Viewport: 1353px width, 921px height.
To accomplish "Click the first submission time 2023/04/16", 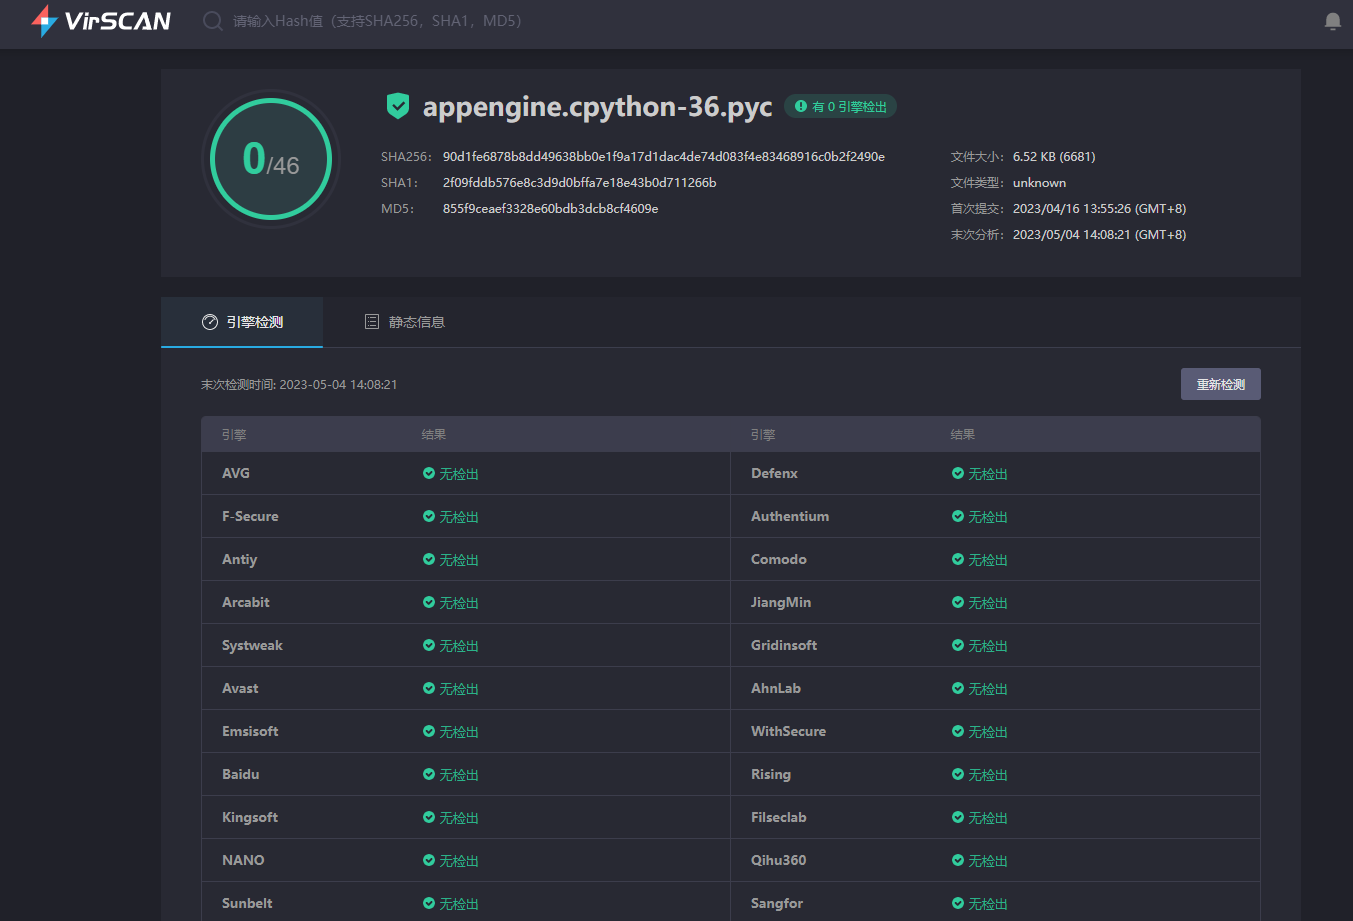I will tap(1099, 209).
